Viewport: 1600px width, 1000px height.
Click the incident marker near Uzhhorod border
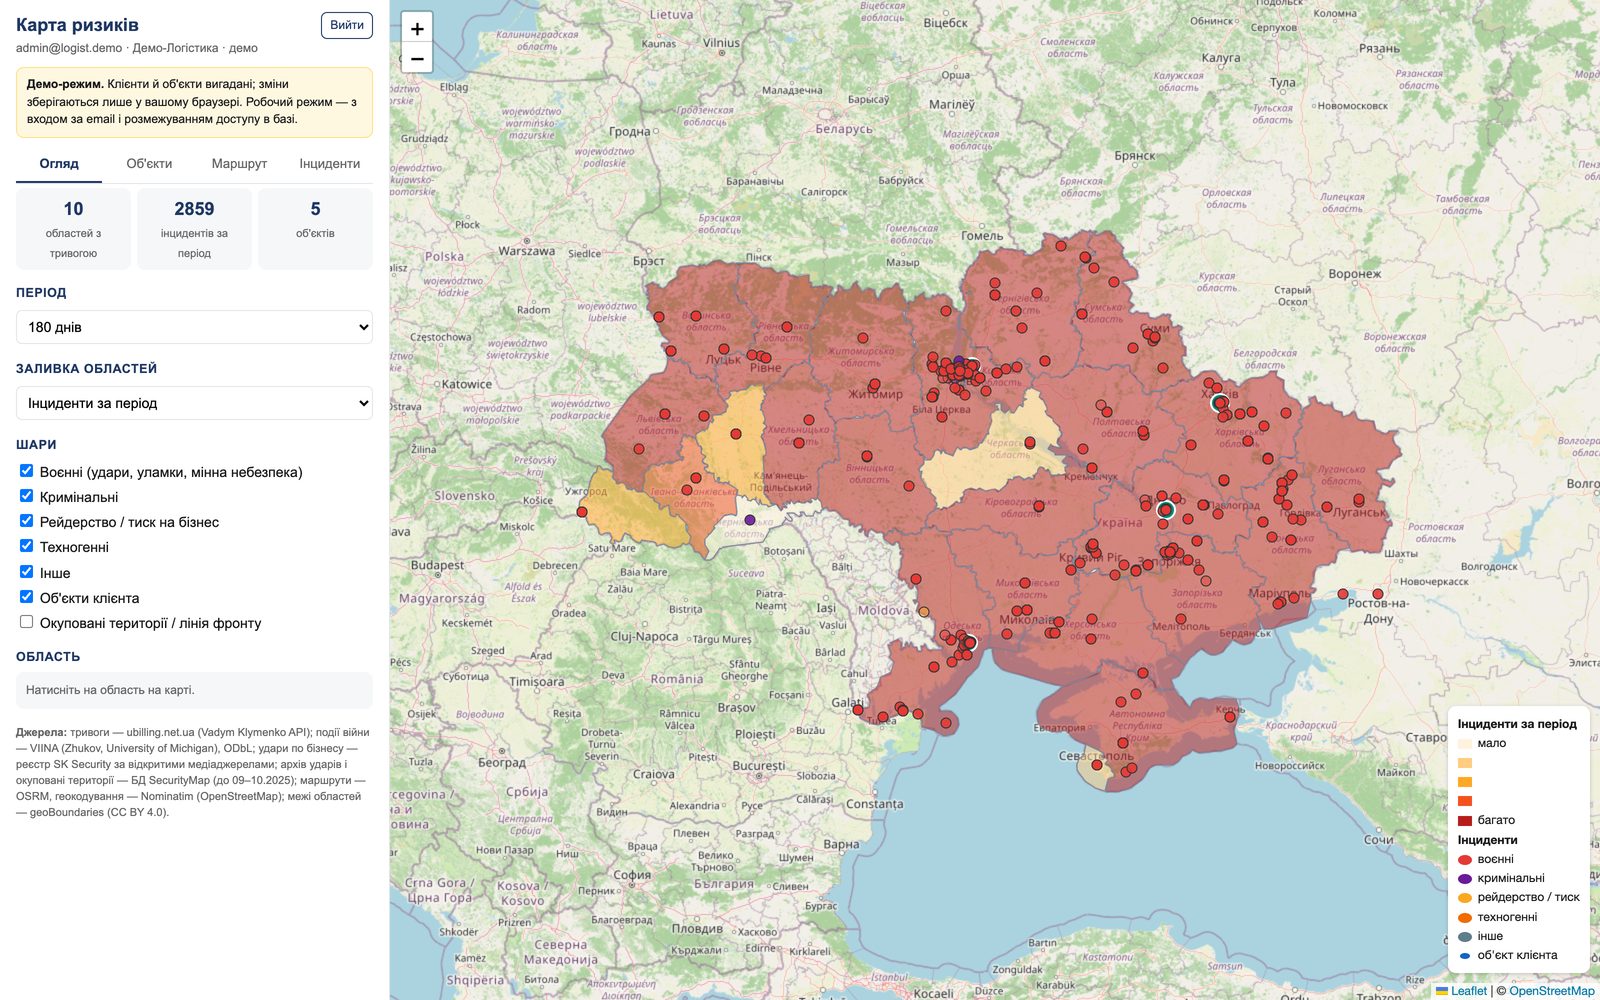pyautogui.click(x=582, y=512)
